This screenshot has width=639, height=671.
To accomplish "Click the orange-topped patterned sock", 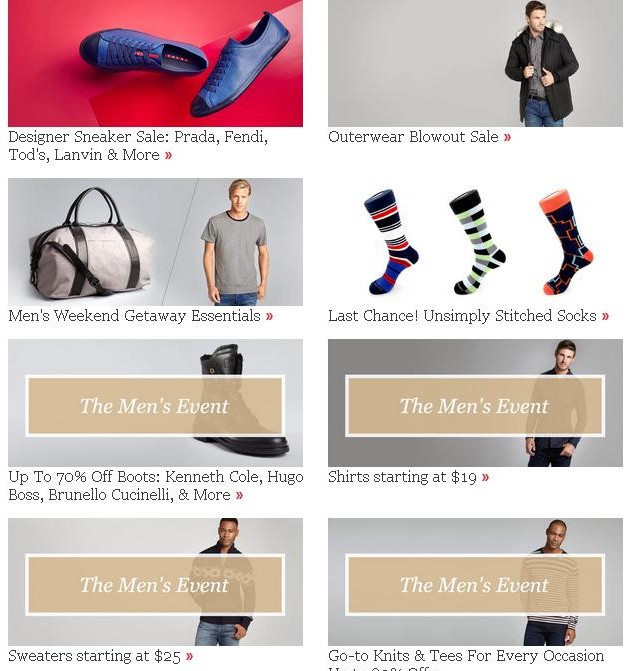I will (567, 242).
